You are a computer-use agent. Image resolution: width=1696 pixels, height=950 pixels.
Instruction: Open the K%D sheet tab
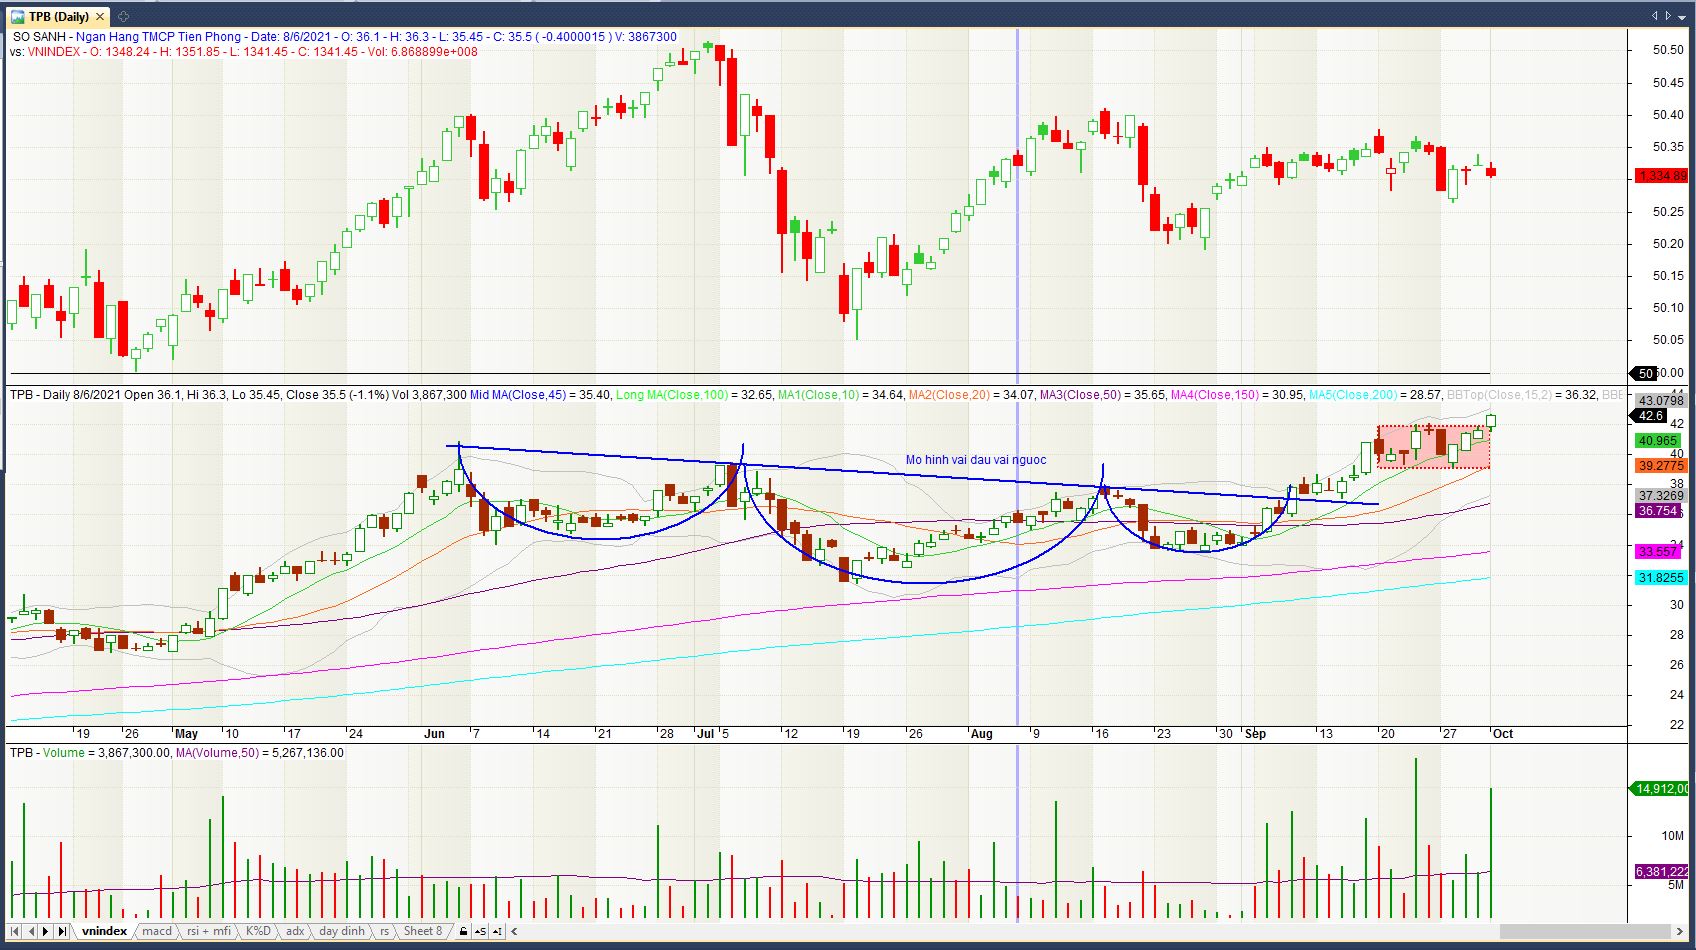point(258,931)
